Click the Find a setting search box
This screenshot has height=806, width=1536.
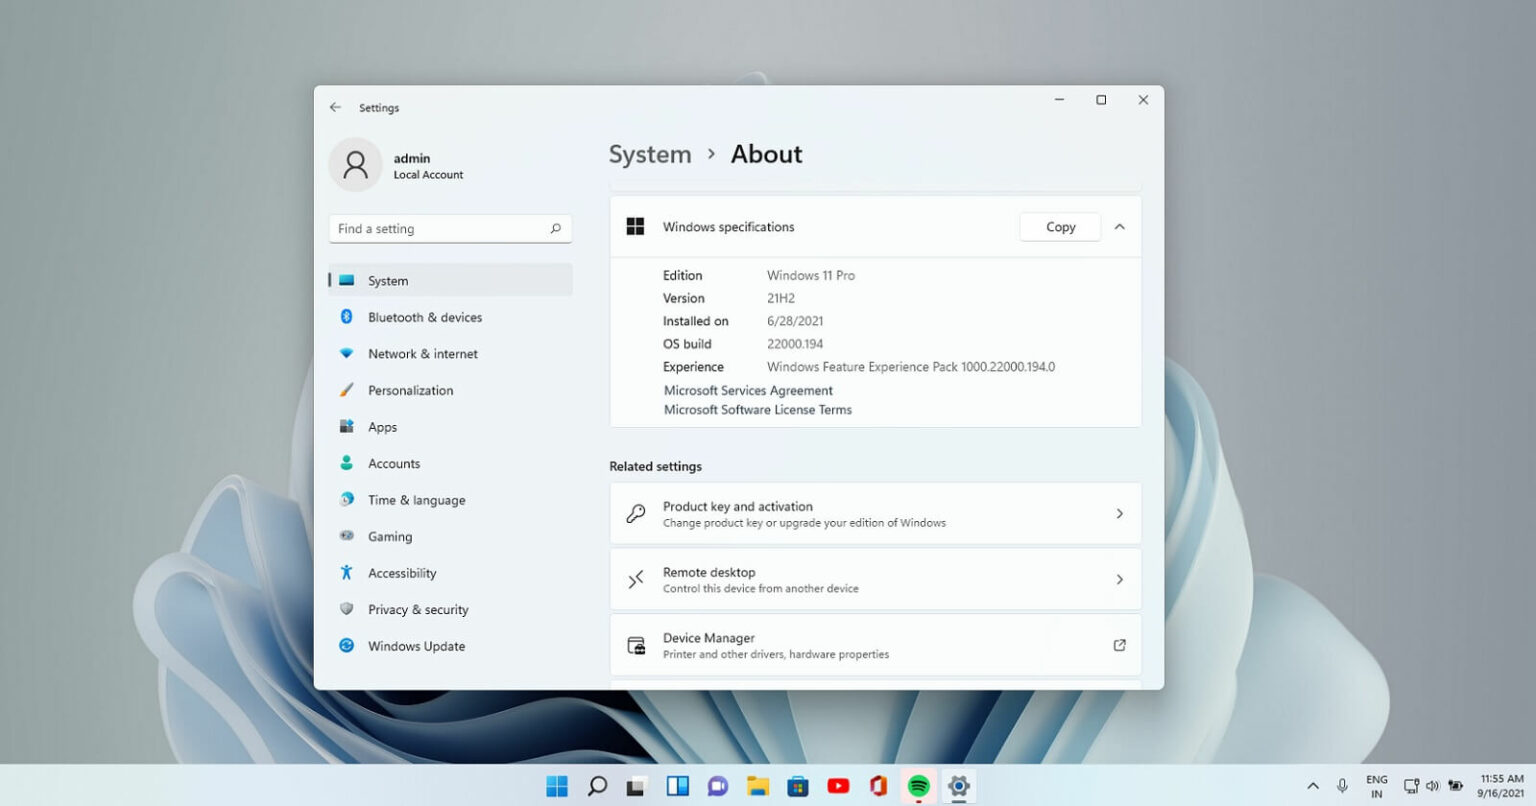pos(449,228)
